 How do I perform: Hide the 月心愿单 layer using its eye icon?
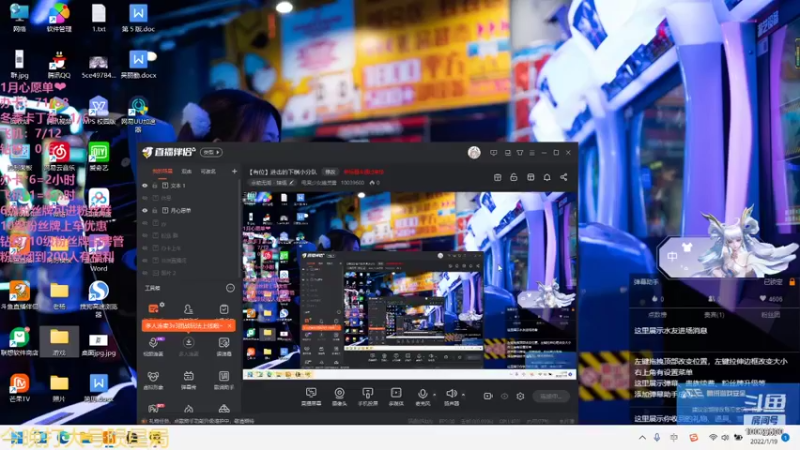[x=145, y=210]
